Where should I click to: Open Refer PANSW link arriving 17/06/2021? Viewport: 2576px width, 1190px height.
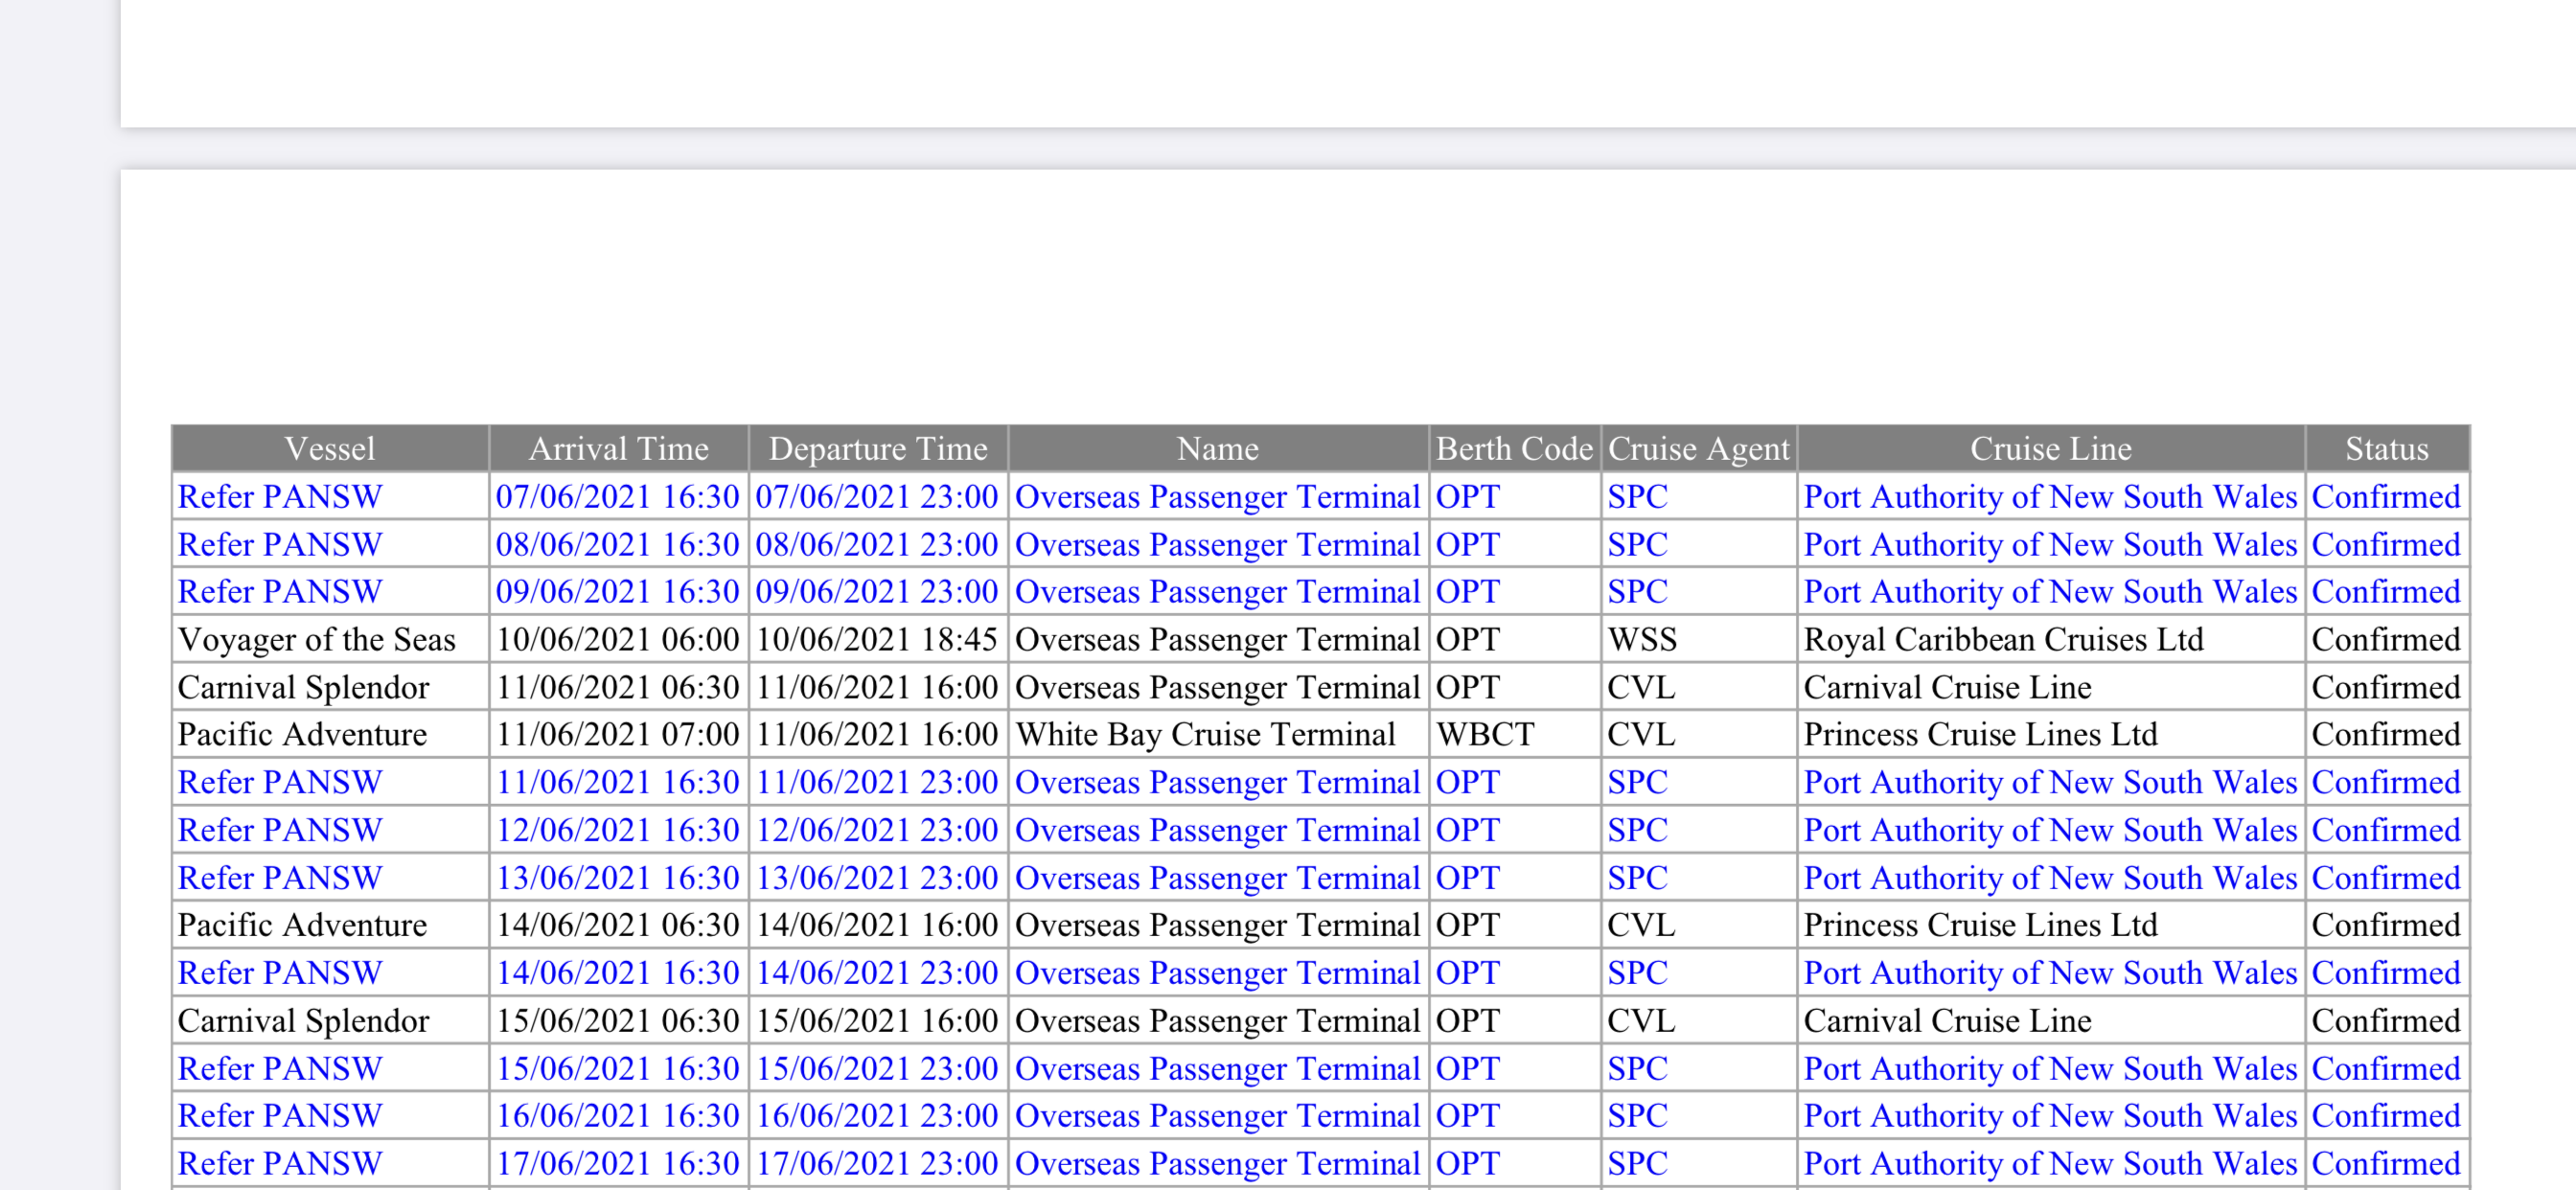(280, 1165)
